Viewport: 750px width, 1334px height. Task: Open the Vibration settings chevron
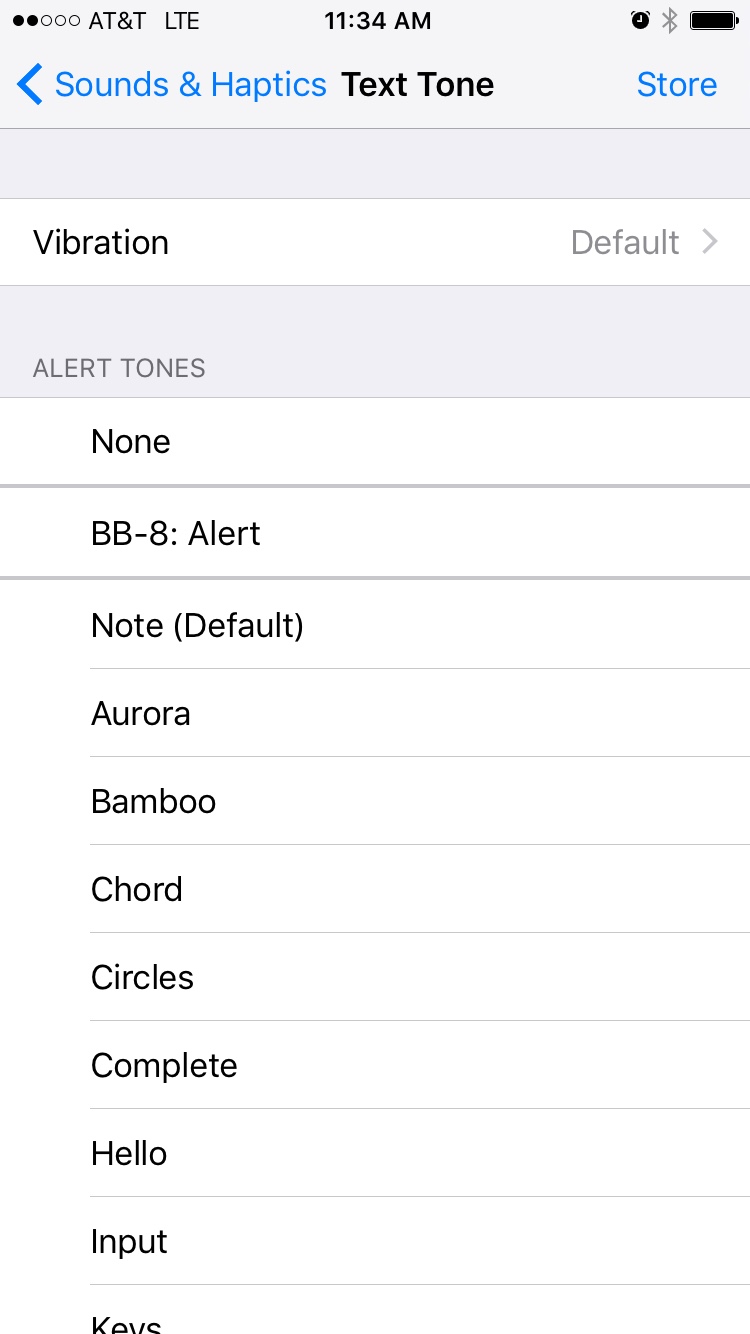click(710, 242)
